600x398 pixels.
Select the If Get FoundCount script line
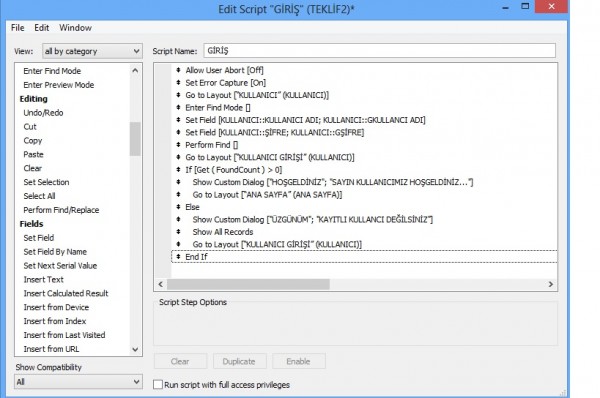point(234,170)
